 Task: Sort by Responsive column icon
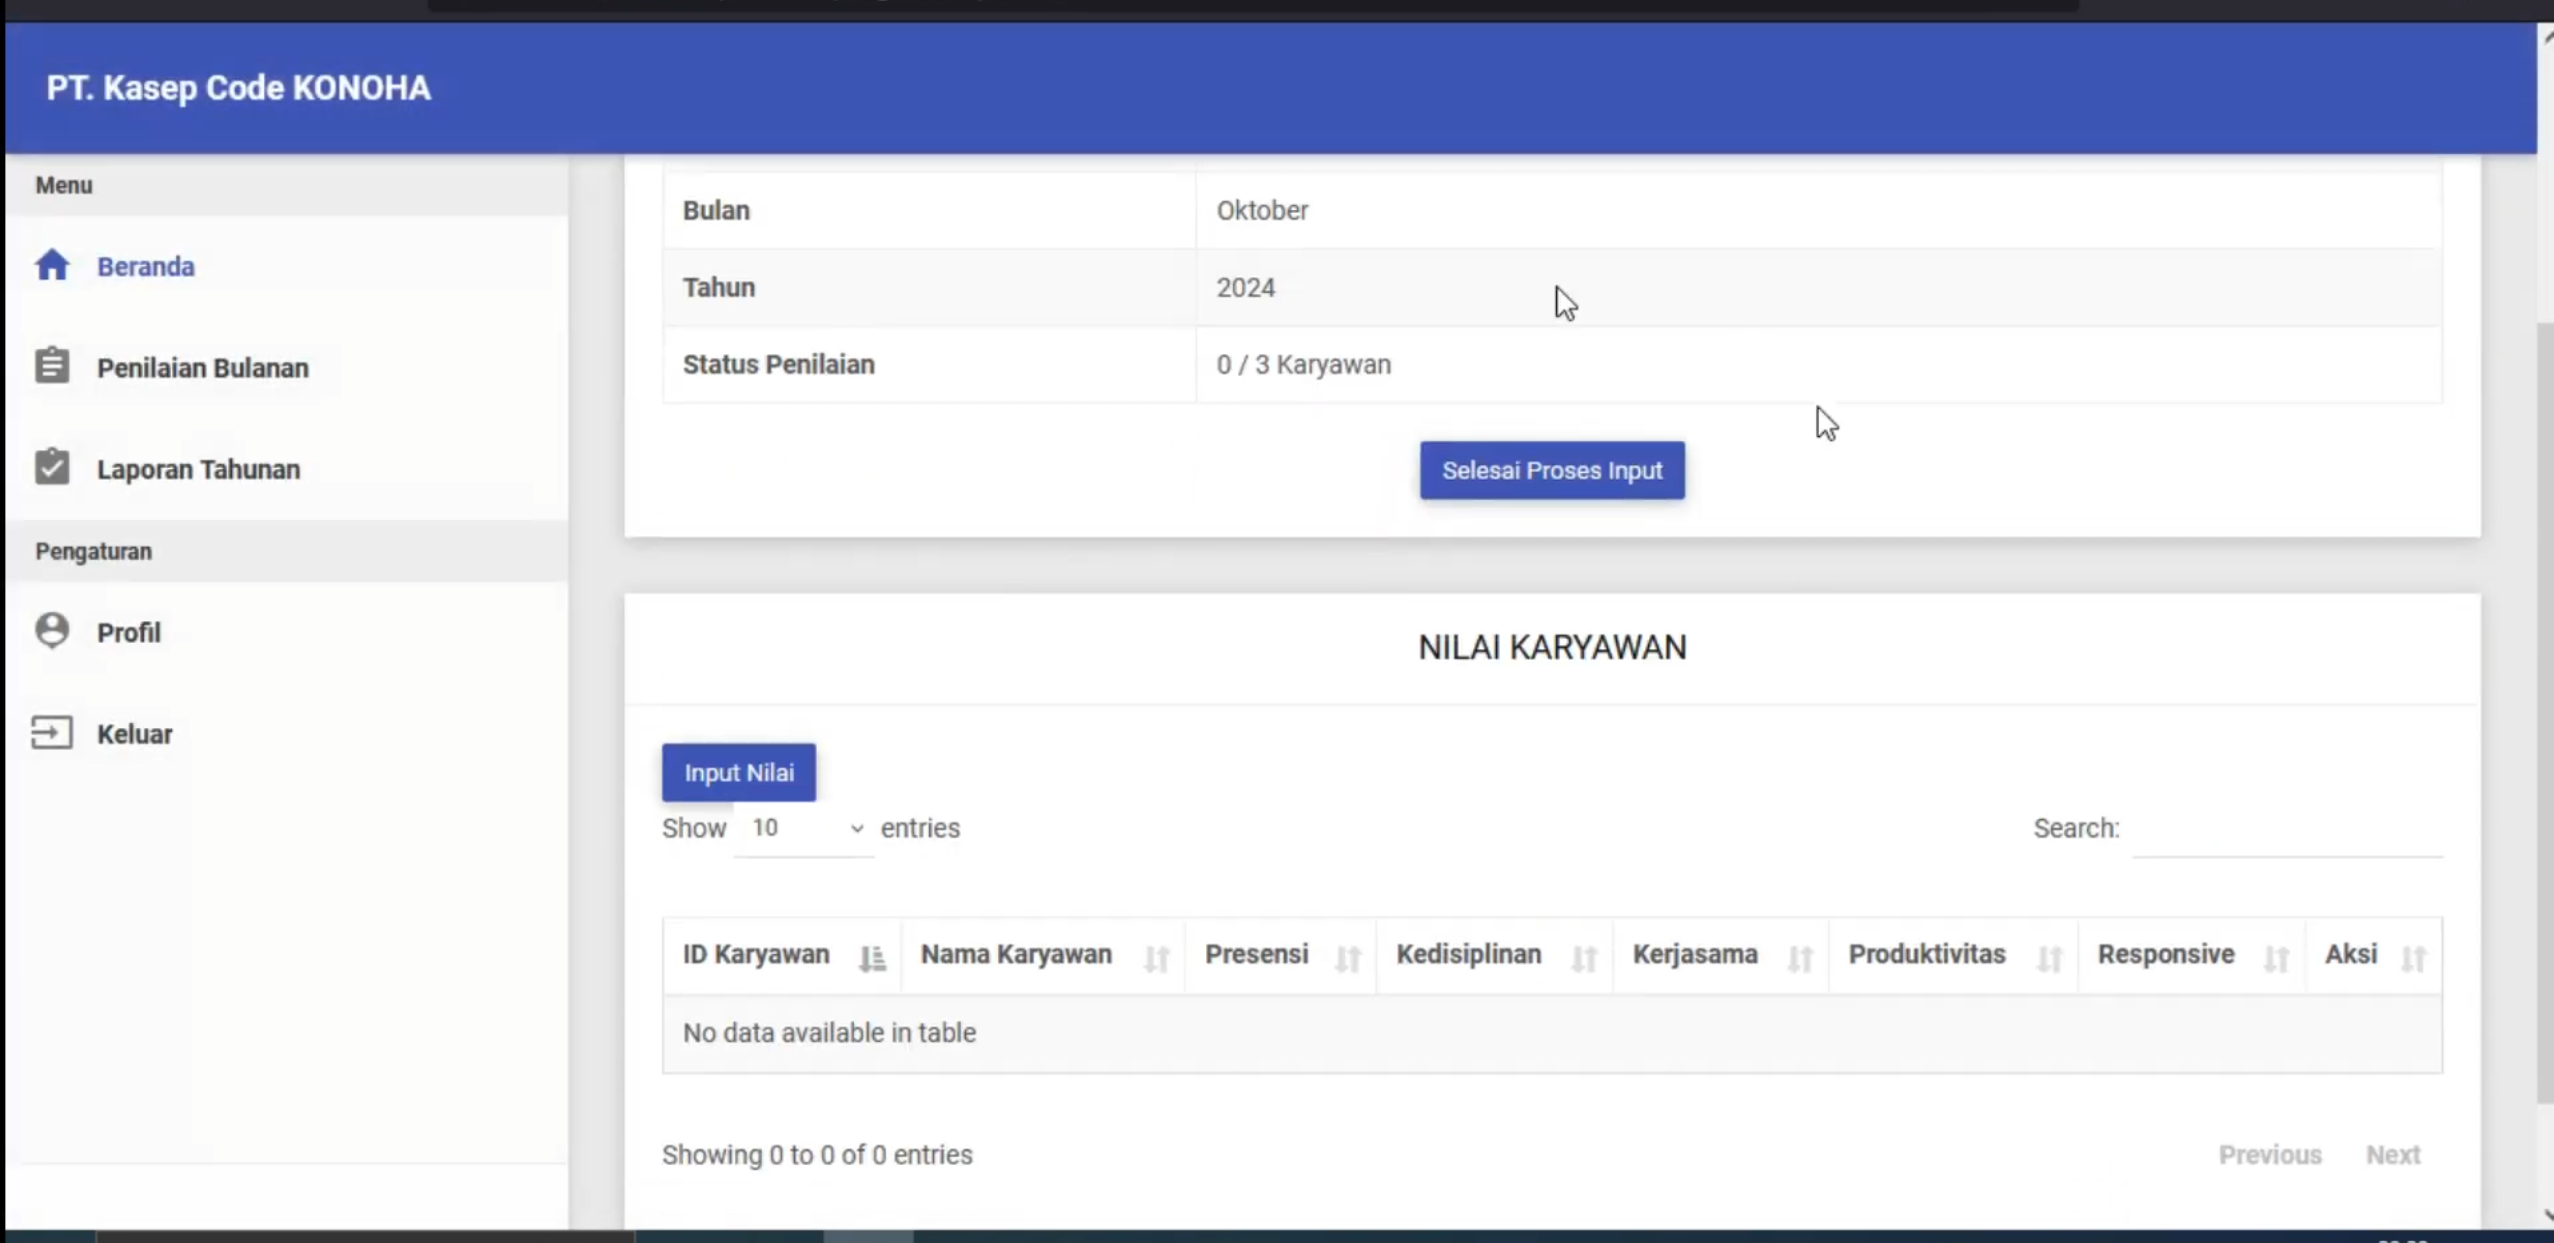[x=2277, y=958]
